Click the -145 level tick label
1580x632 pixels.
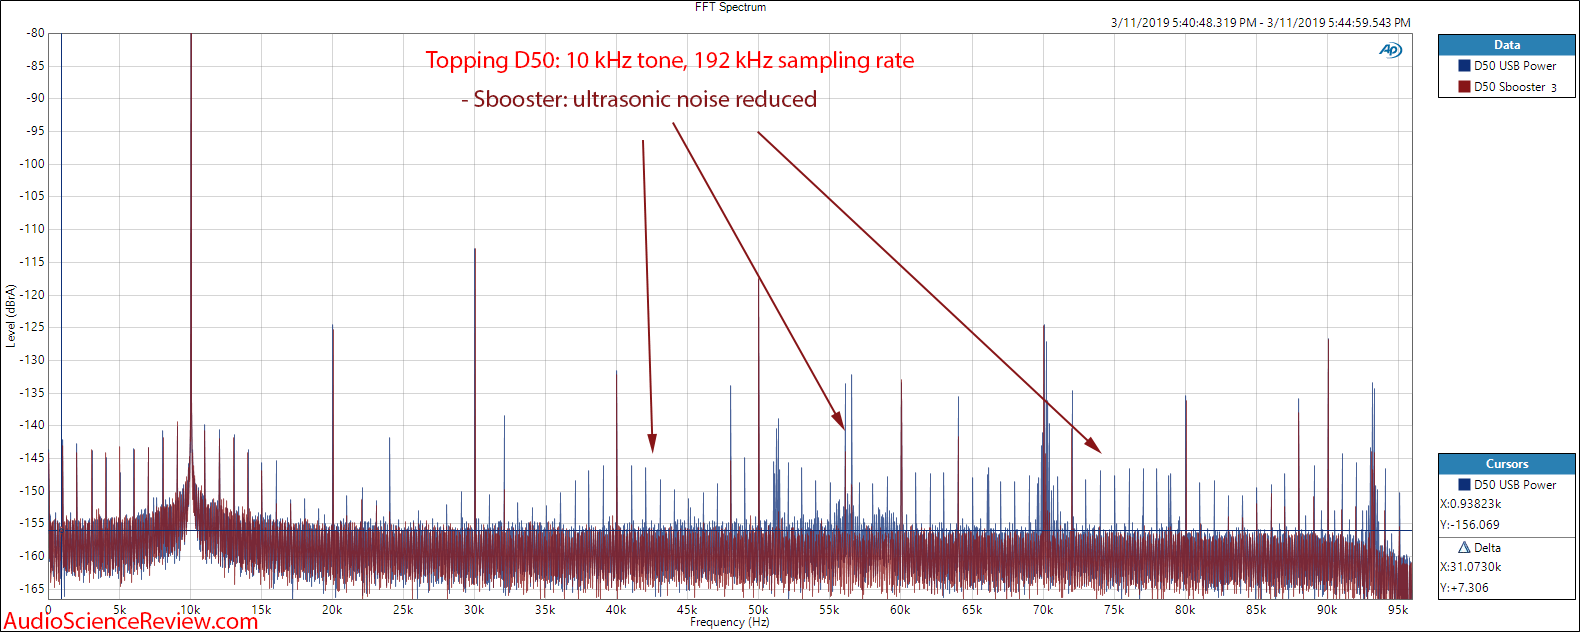(x=32, y=458)
